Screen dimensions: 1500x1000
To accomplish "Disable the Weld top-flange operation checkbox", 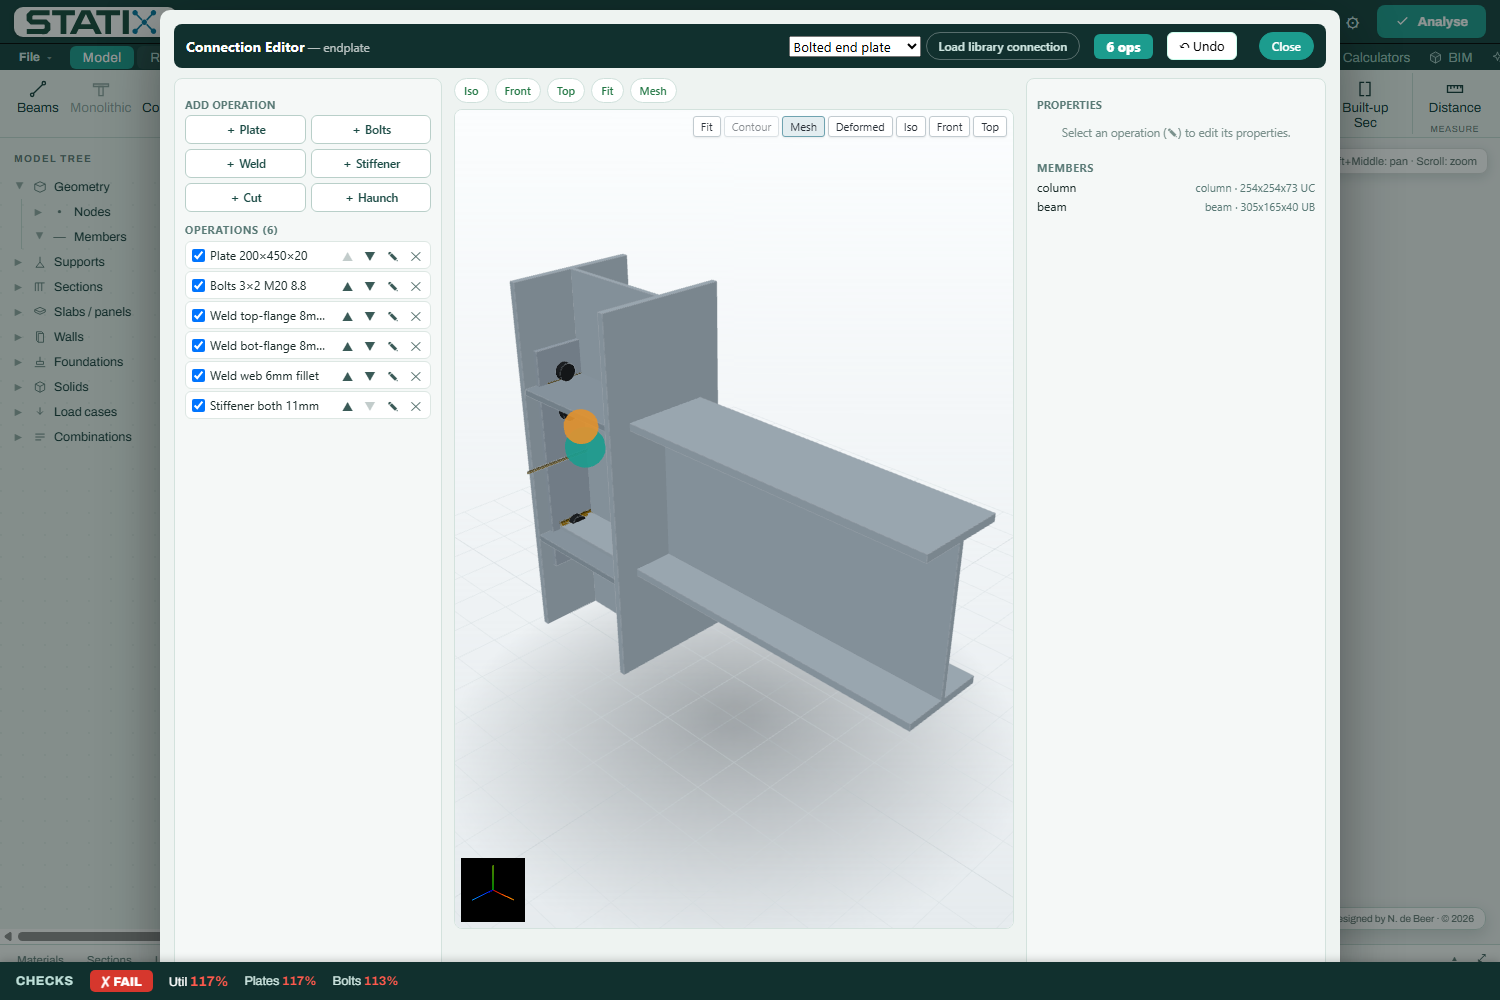I will point(198,316).
